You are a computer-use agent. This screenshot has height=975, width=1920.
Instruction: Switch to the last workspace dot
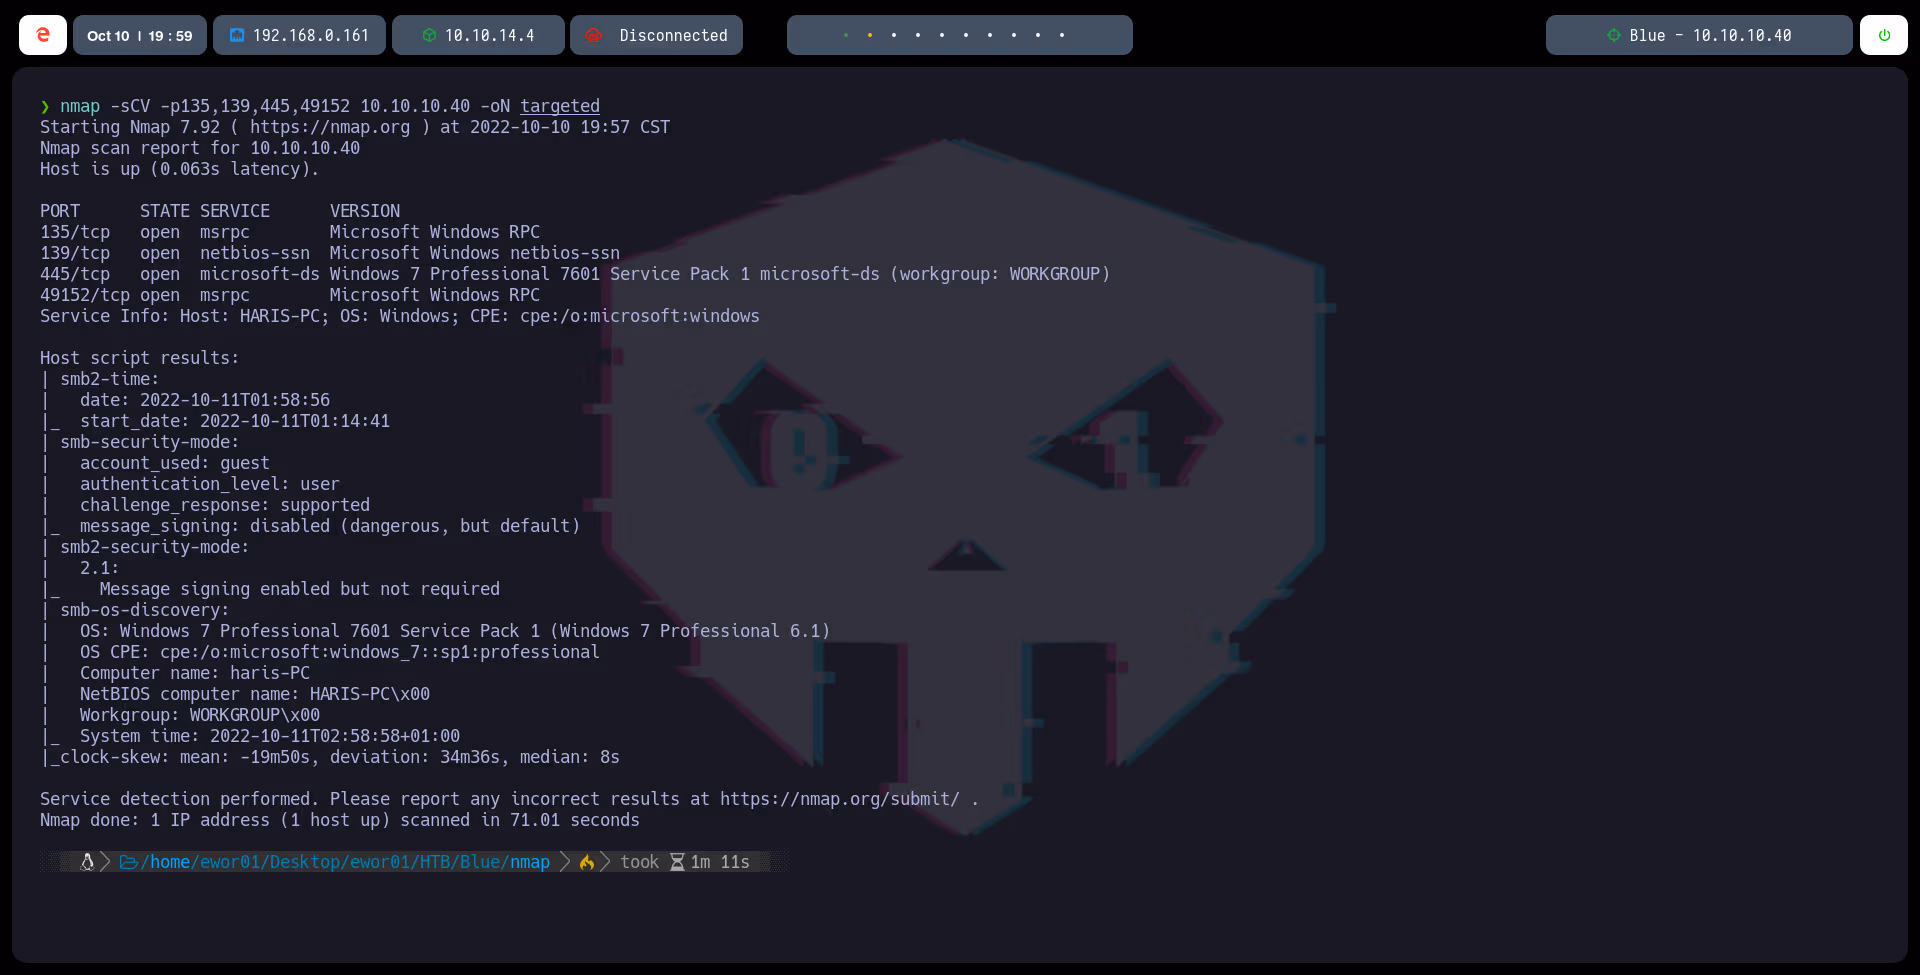(x=1062, y=35)
